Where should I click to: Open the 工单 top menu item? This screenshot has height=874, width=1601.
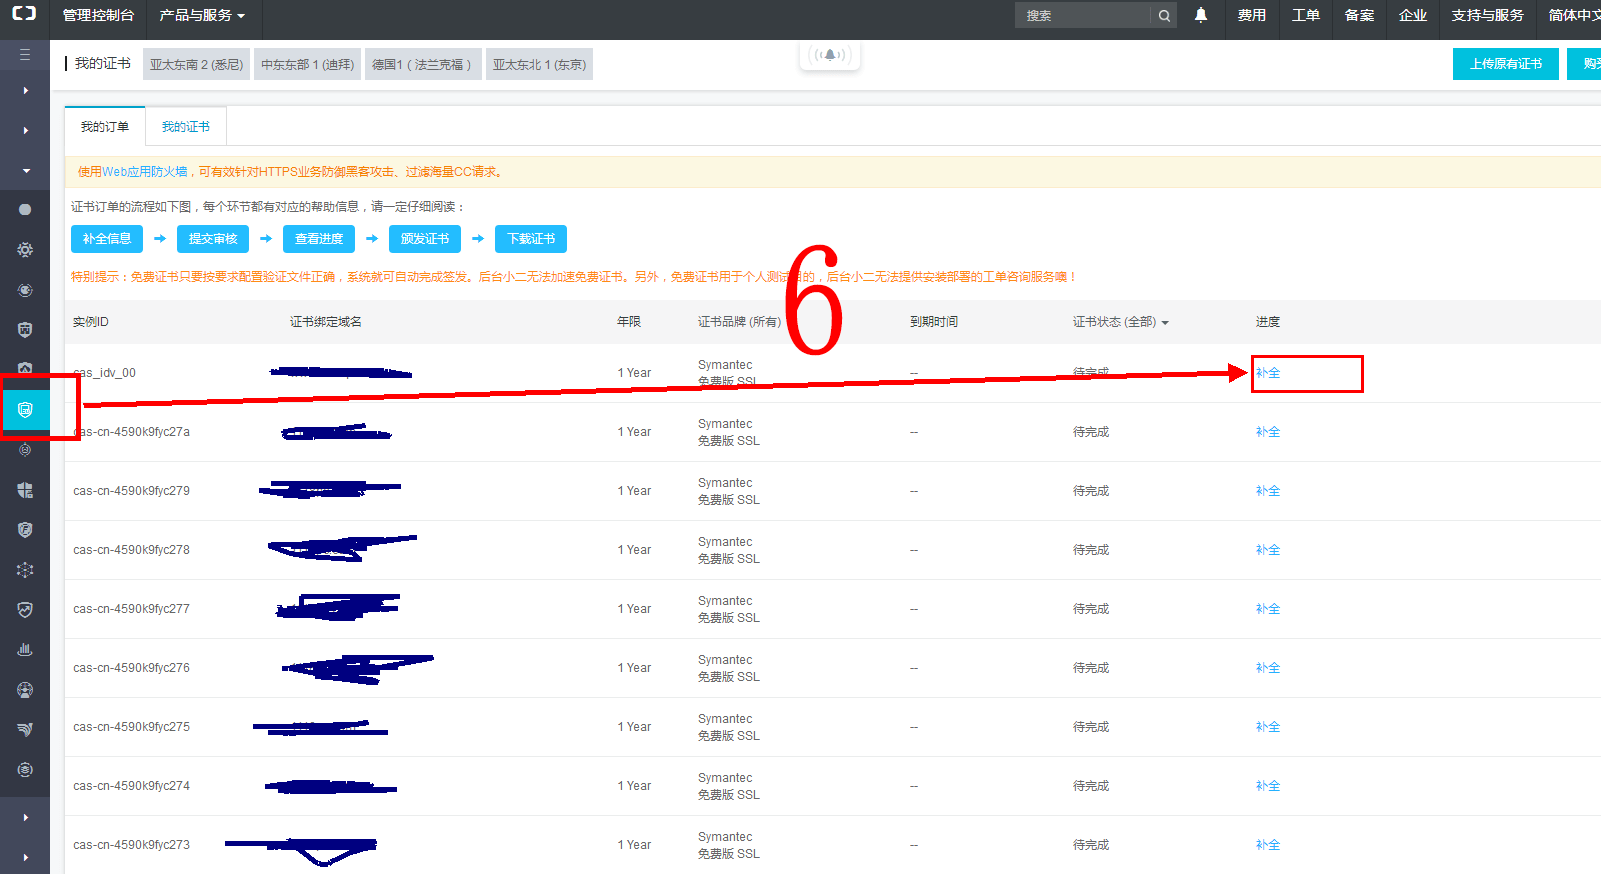(x=1305, y=15)
